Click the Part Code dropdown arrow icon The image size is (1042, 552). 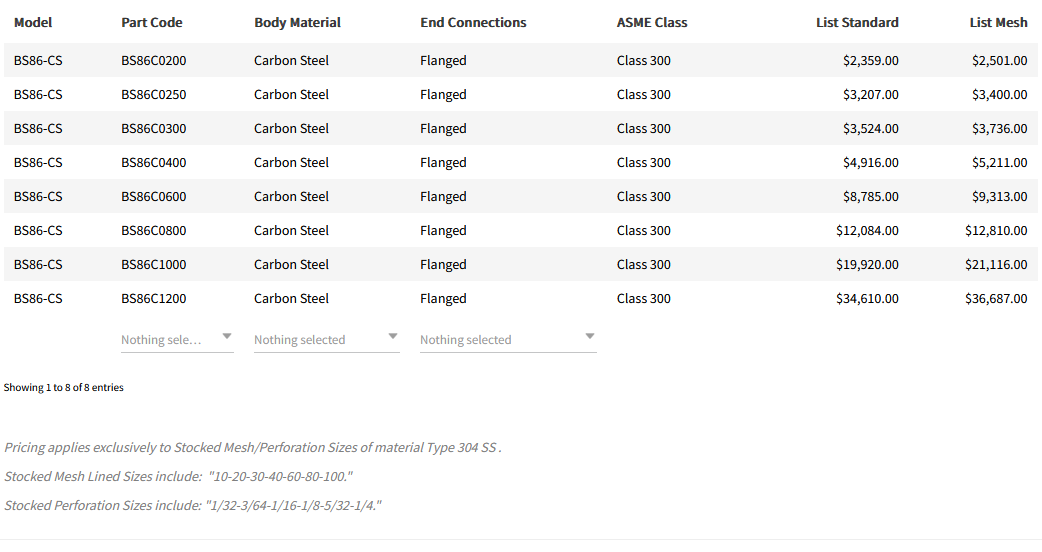[227, 336]
